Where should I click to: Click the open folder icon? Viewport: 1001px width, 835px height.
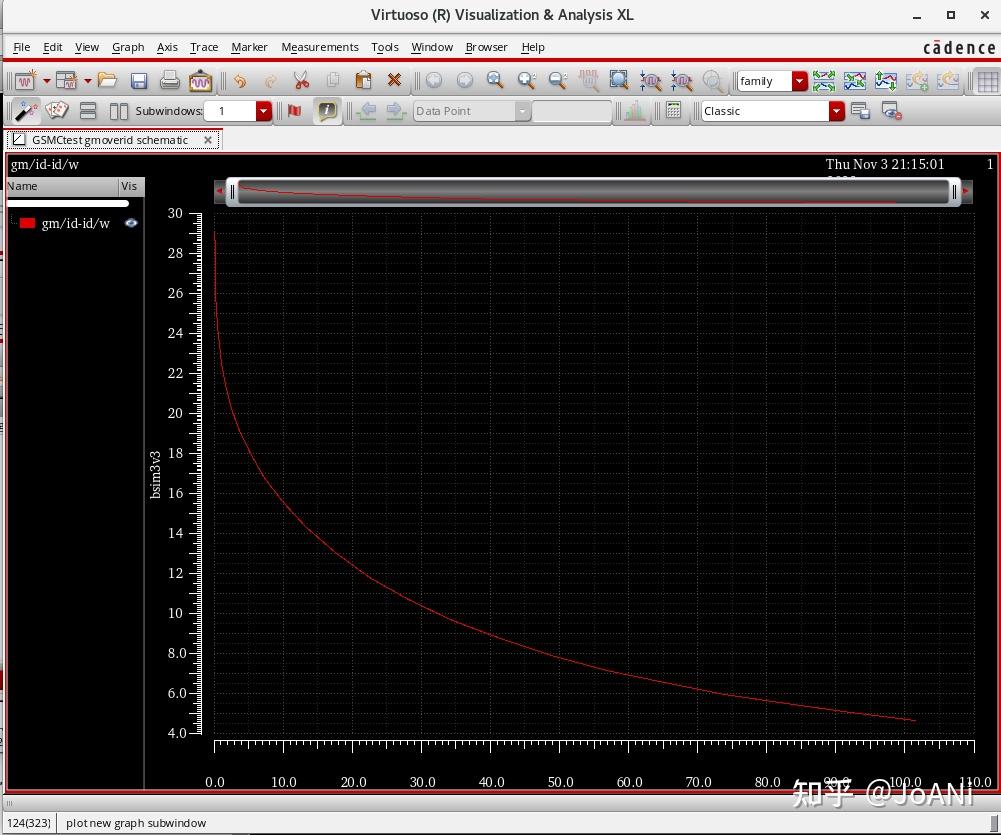[x=108, y=81]
